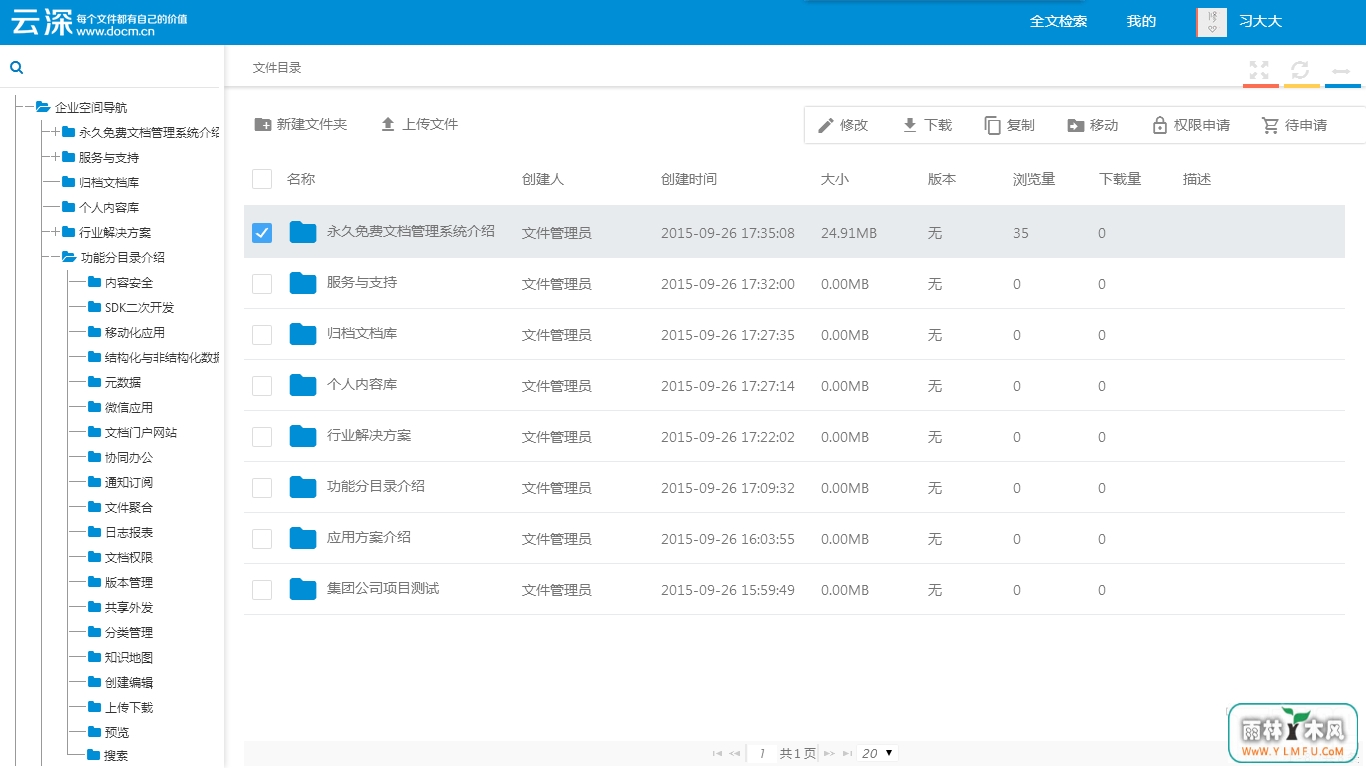Select SDK二次开发 in the tree
The height and width of the screenshot is (768, 1366).
(x=139, y=308)
